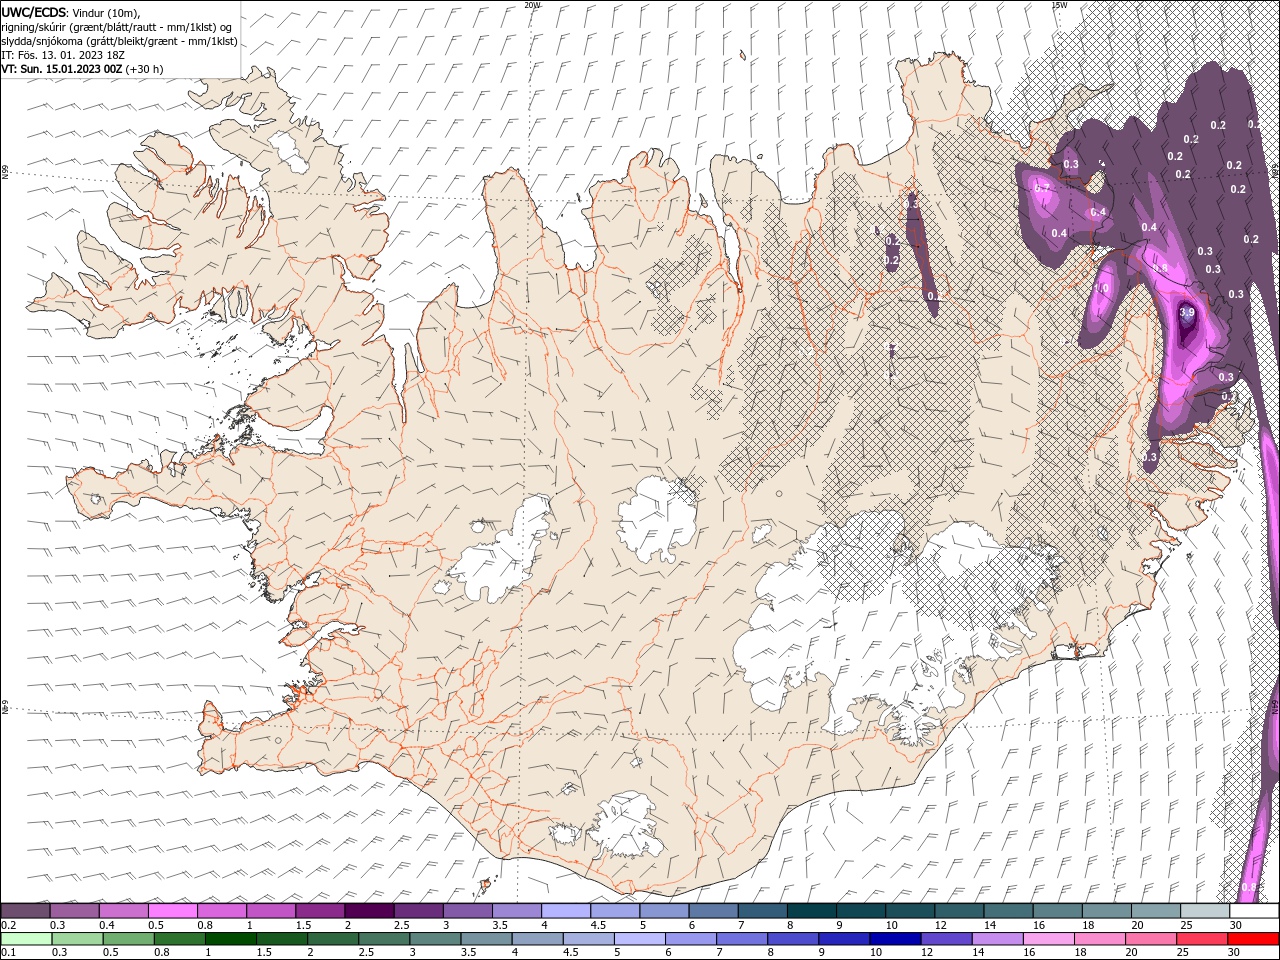Pick the crimson swatch labeled 25, lower legend
Image resolution: width=1280 pixels, height=960 pixels.
(x=1202, y=938)
